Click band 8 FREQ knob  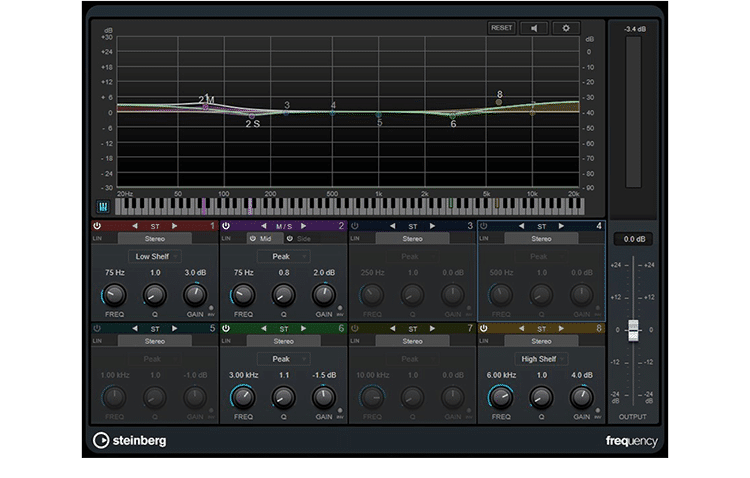501,397
